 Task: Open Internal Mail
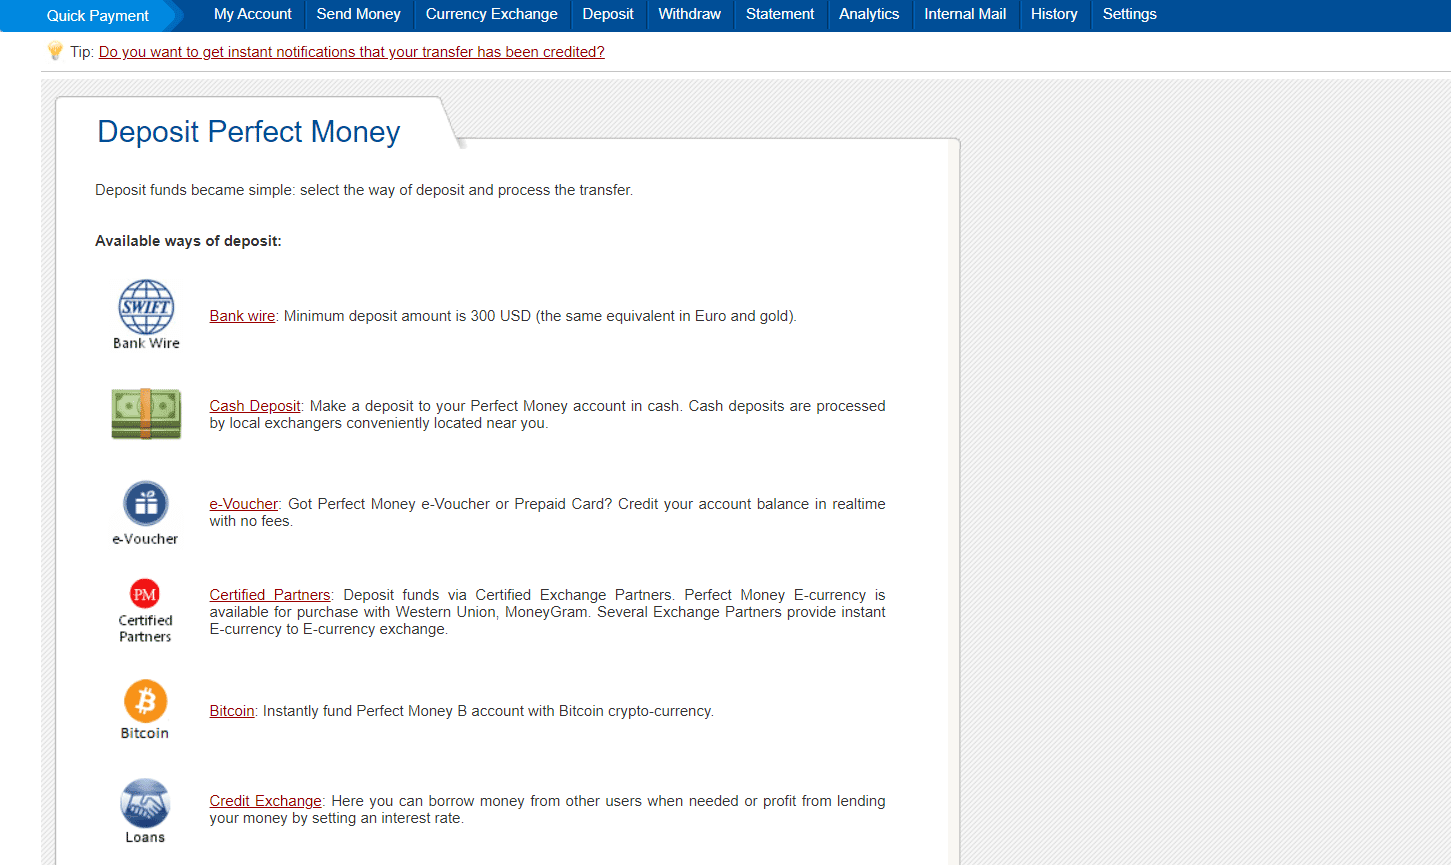(x=965, y=14)
